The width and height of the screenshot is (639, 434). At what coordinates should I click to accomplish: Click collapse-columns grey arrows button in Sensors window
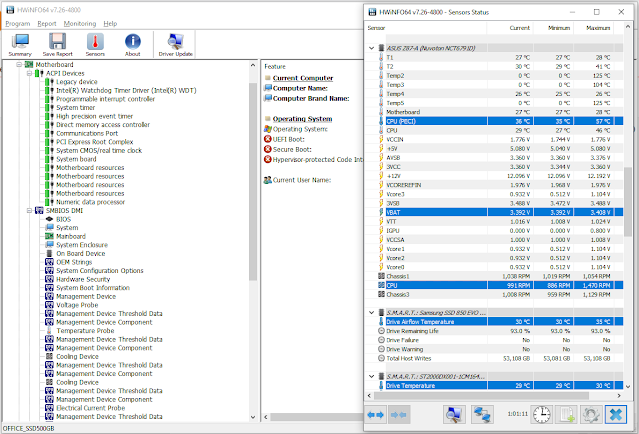(x=399, y=415)
